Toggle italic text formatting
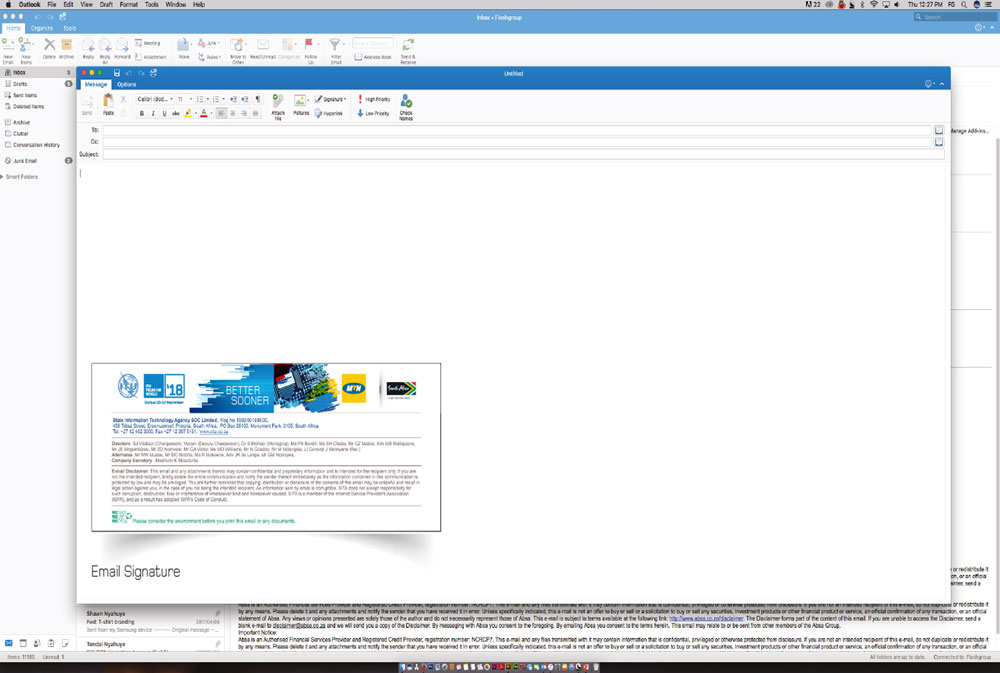The height and width of the screenshot is (673, 1000). [x=153, y=114]
